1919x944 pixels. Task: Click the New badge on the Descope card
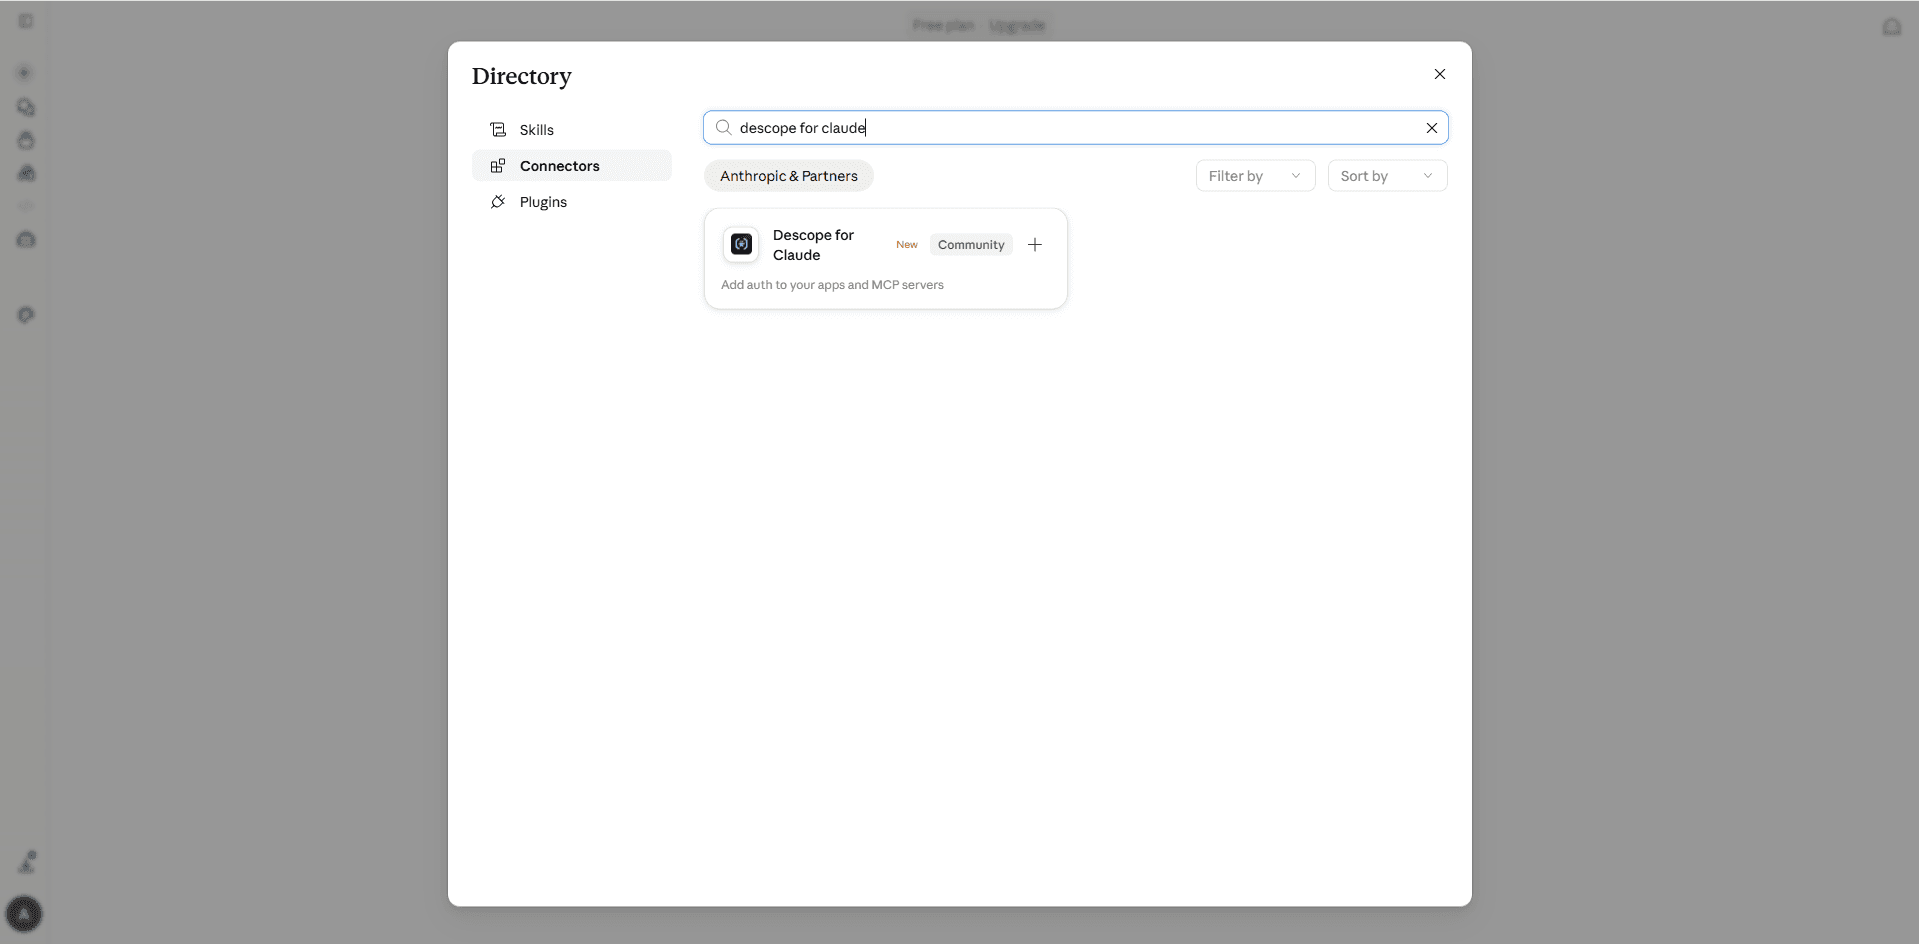(x=907, y=245)
